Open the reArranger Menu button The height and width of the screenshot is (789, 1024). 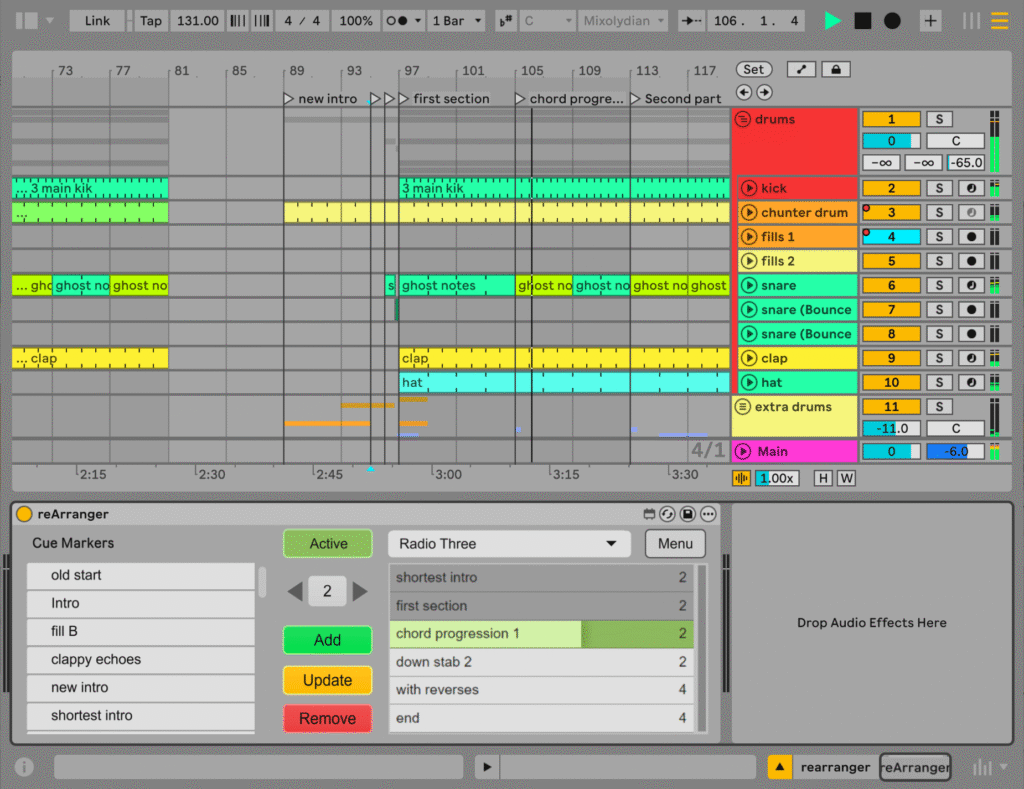pos(675,543)
